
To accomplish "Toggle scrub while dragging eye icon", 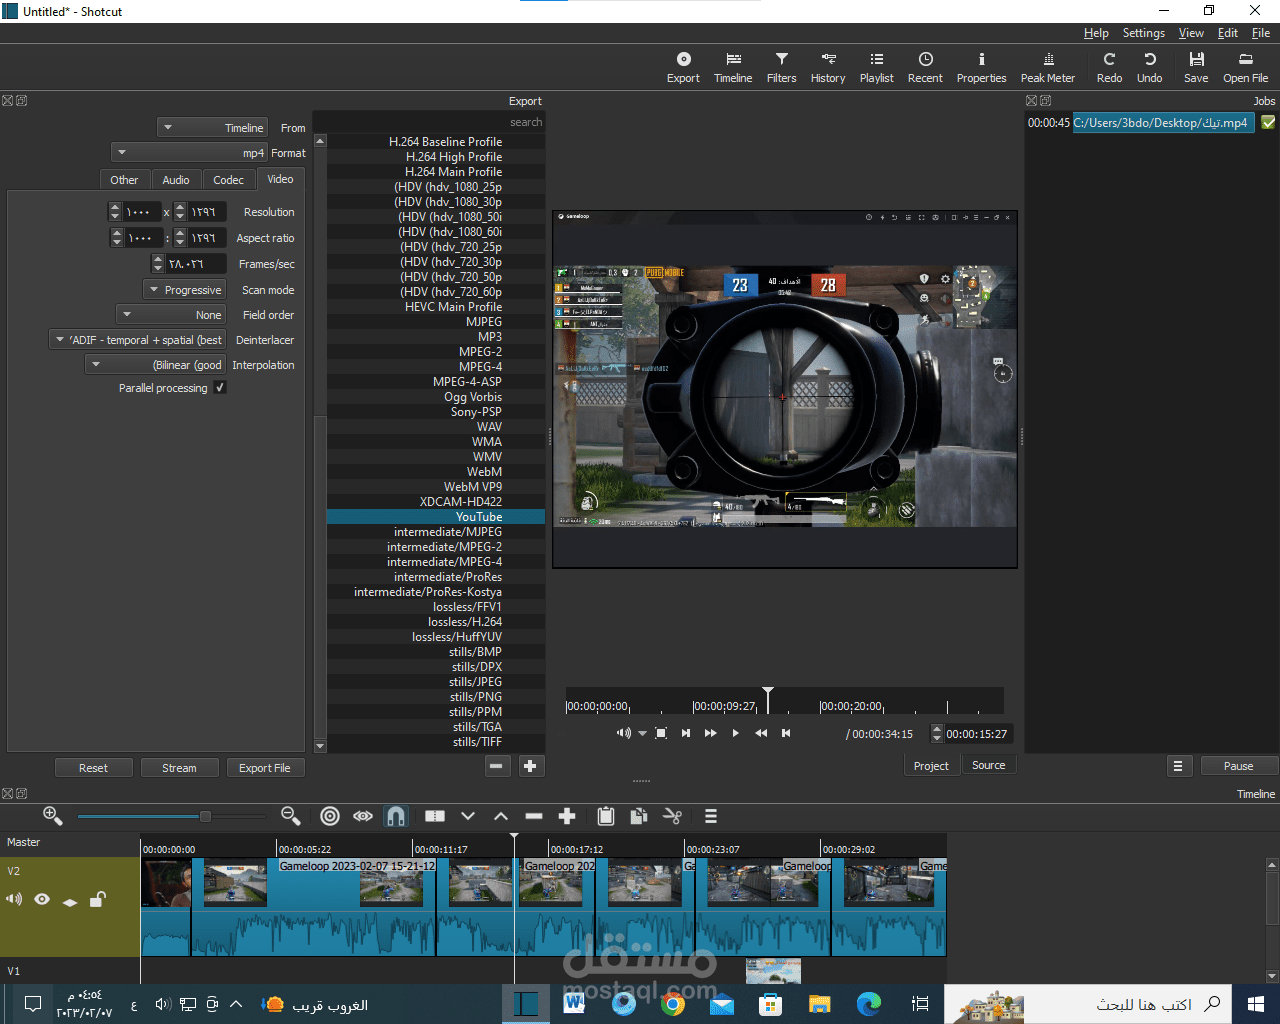I will pyautogui.click(x=363, y=816).
